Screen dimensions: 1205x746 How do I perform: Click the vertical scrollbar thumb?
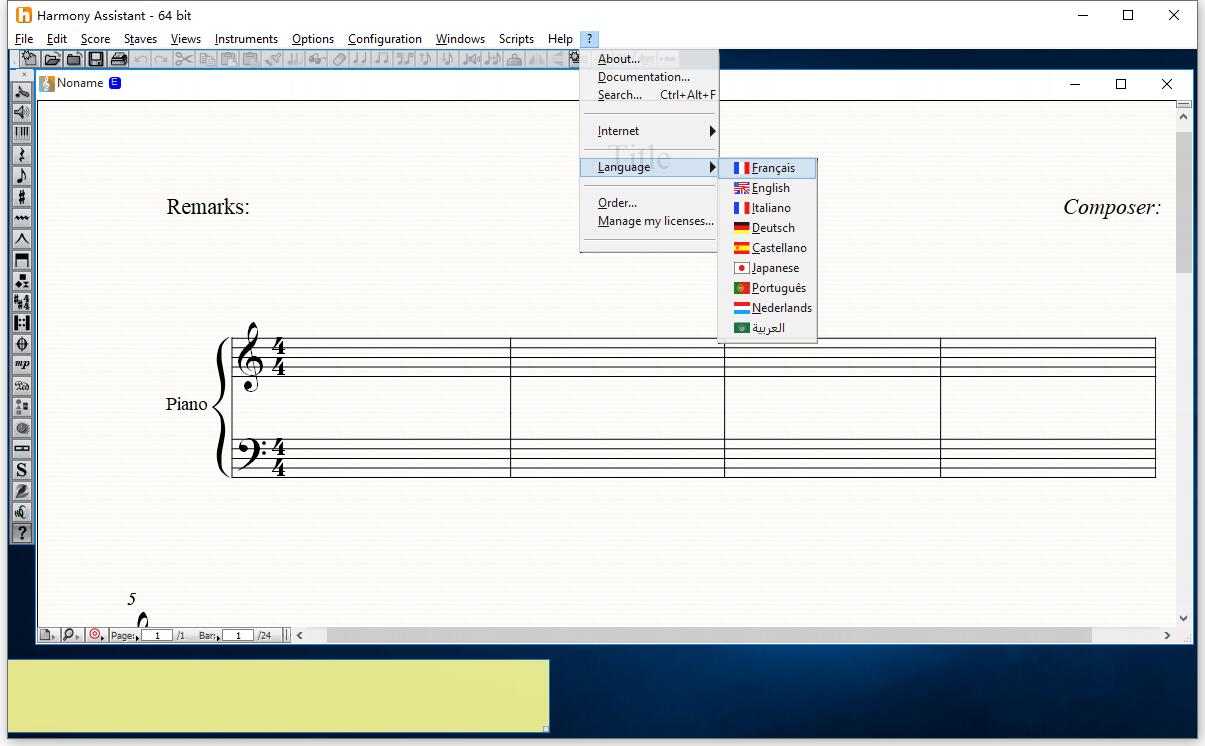click(1184, 202)
